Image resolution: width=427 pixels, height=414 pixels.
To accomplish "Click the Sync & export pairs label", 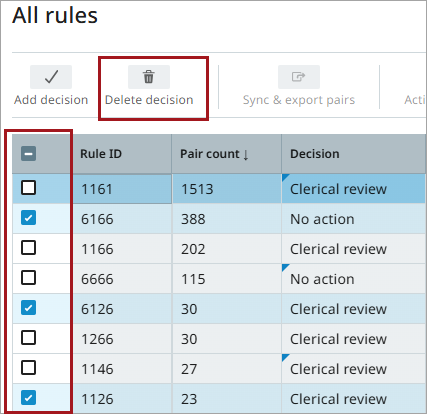I will pyautogui.click(x=299, y=100).
